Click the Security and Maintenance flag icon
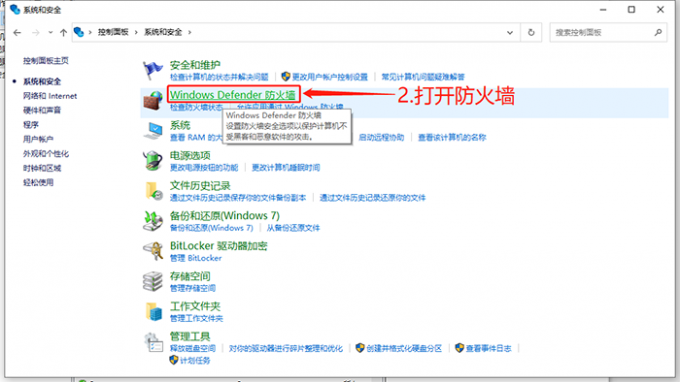The width and height of the screenshot is (680, 382). tap(153, 70)
